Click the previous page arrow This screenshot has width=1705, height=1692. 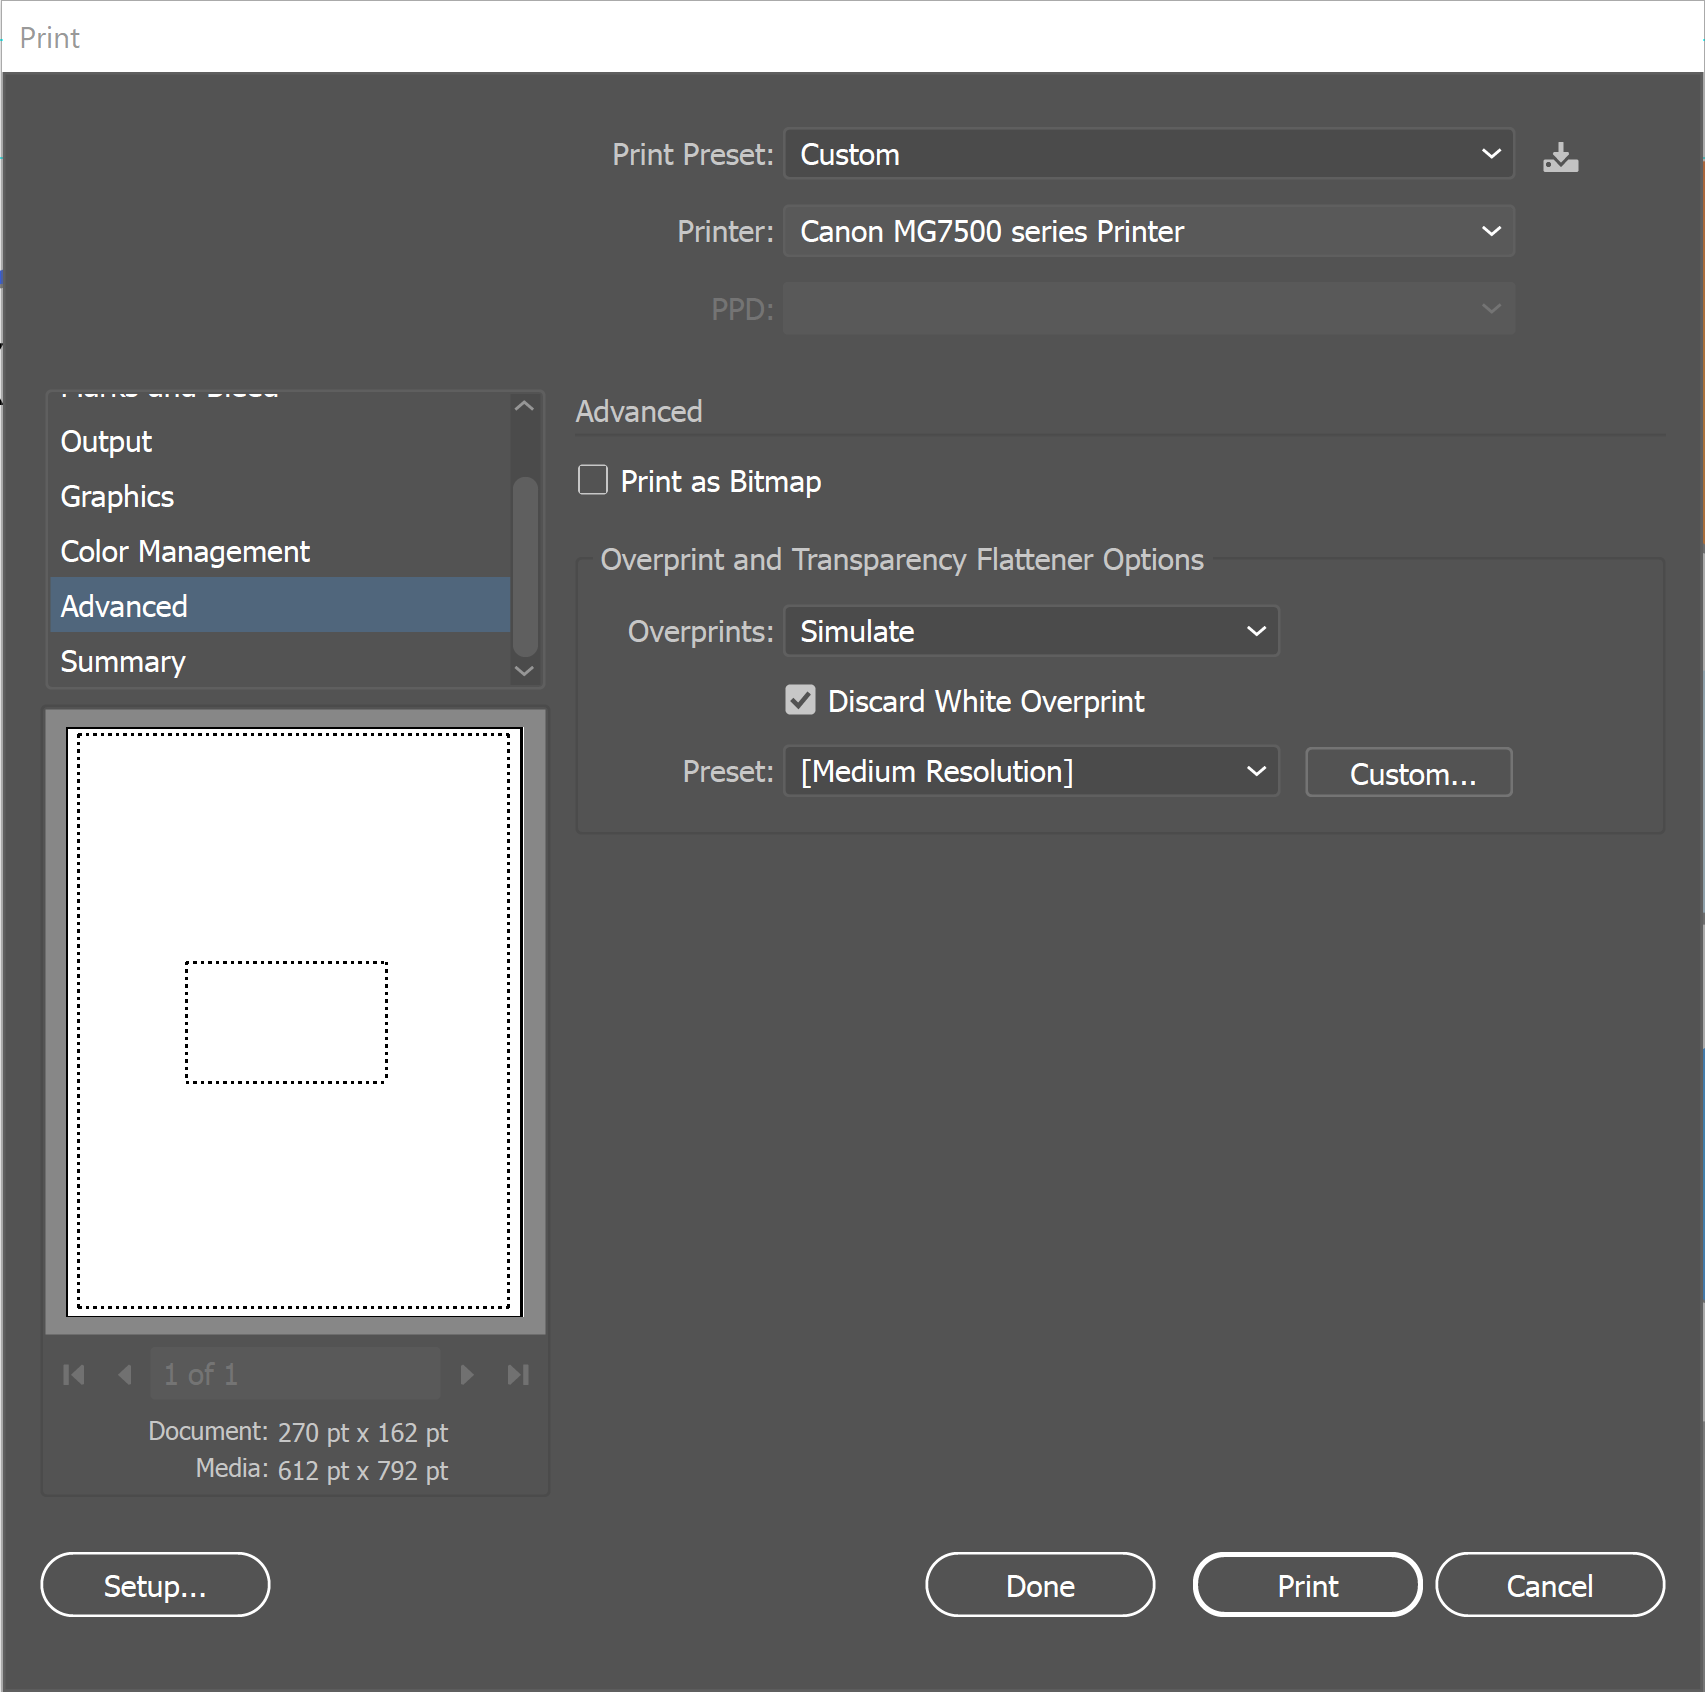[x=124, y=1374]
